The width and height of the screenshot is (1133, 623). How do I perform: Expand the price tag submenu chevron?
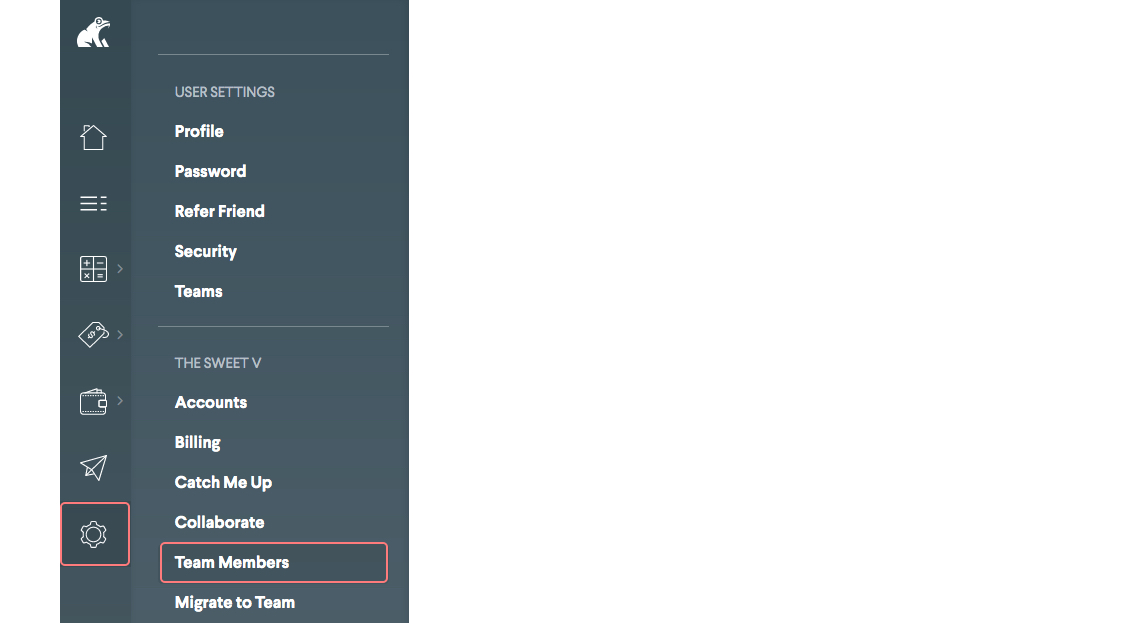coord(120,334)
